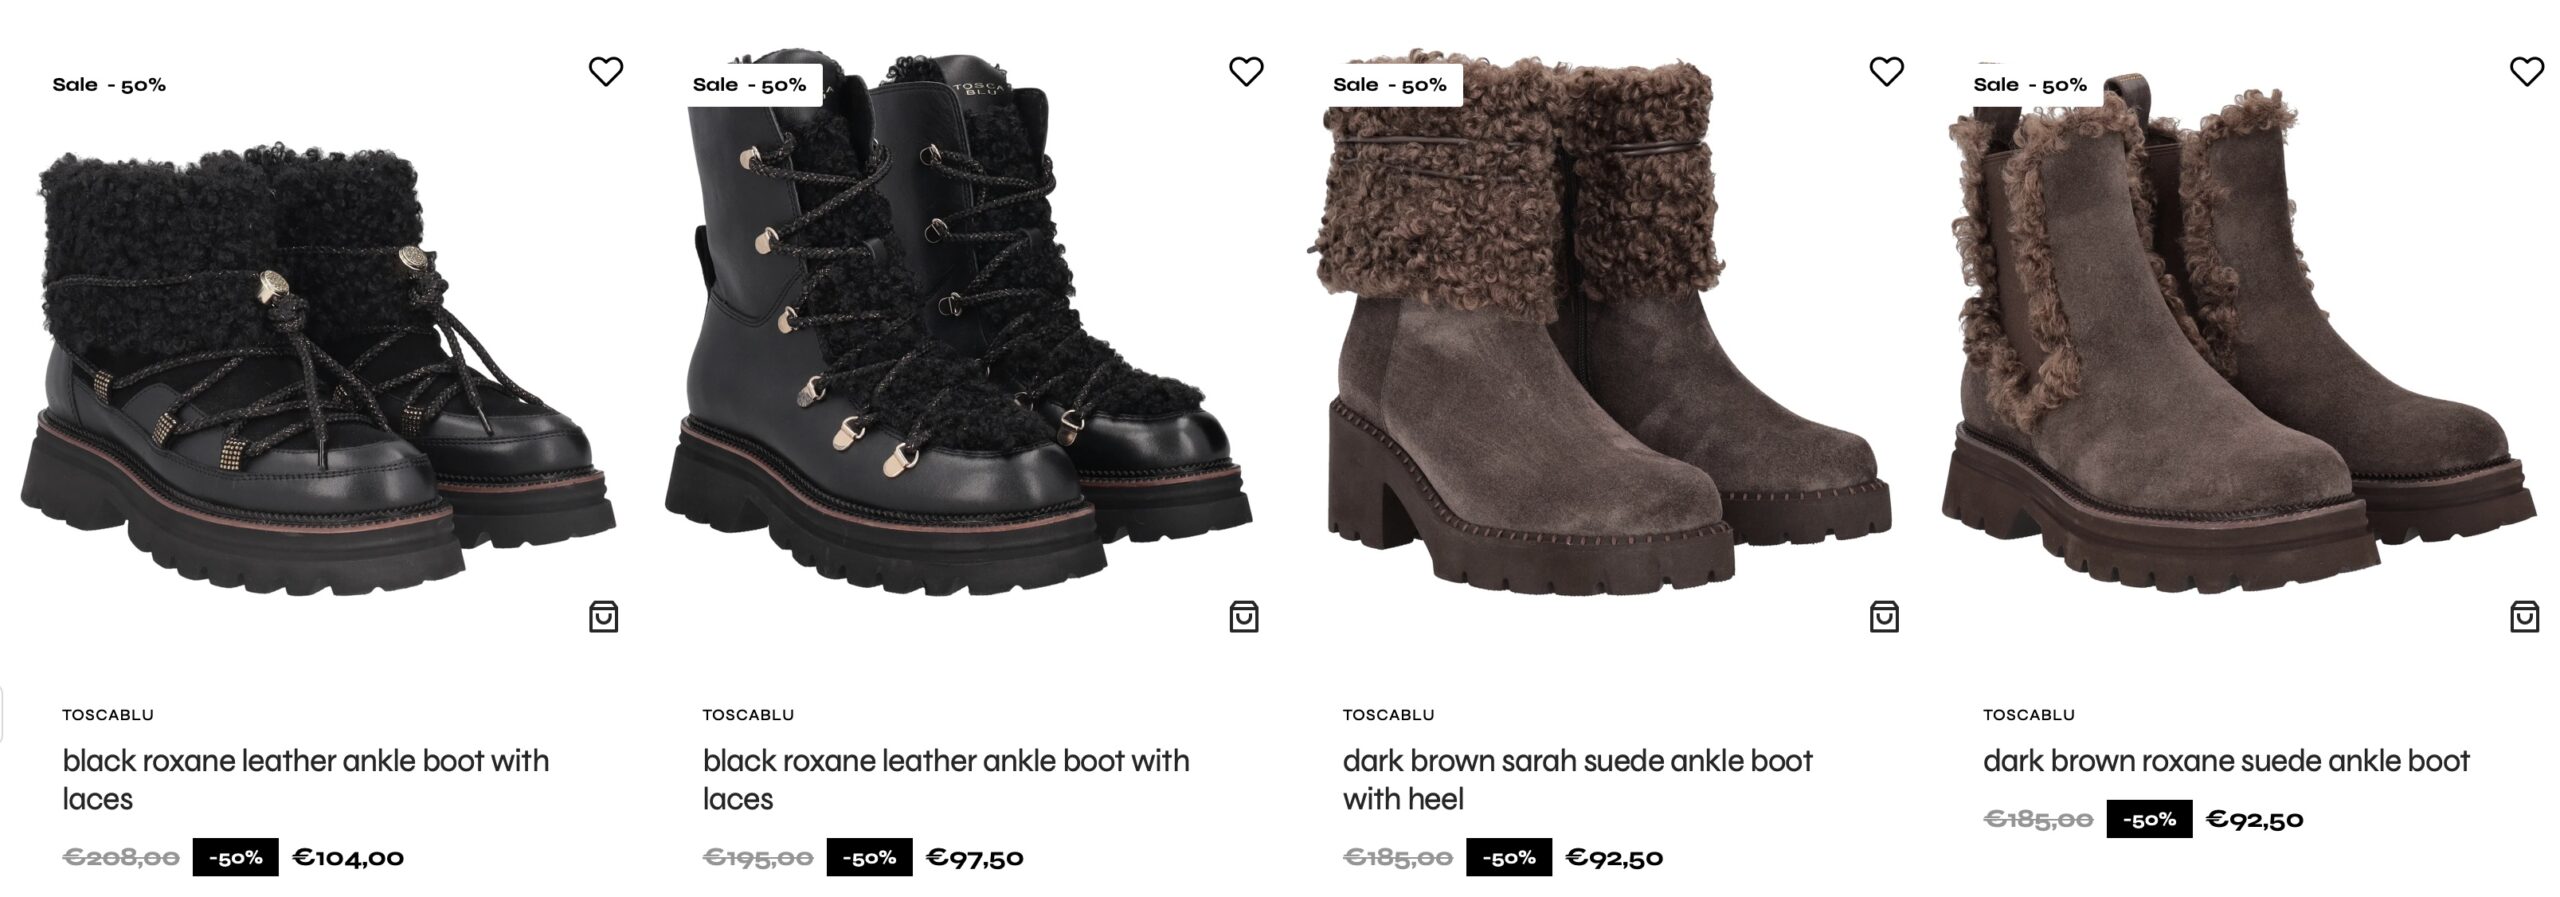Add €104,00 black roxane boot to shopping bag
Viewport: 2560px width, 897px height.
603,617
